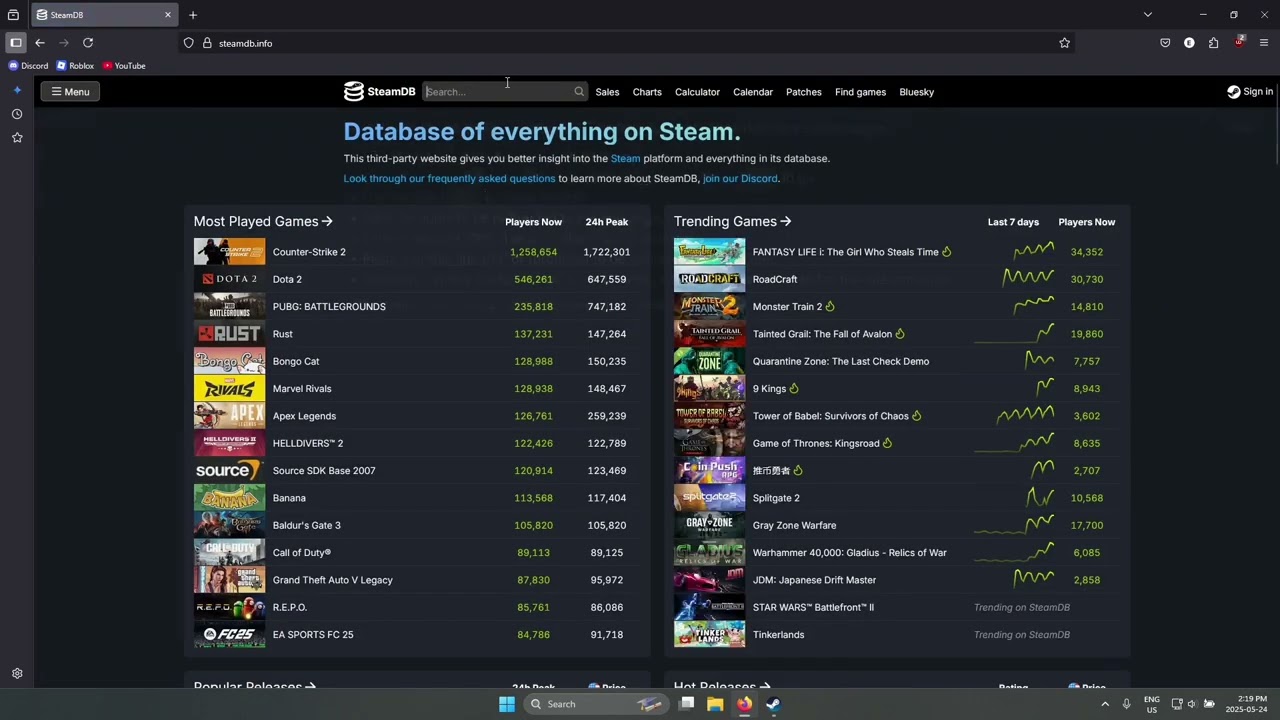Open the Sales page

point(607,92)
